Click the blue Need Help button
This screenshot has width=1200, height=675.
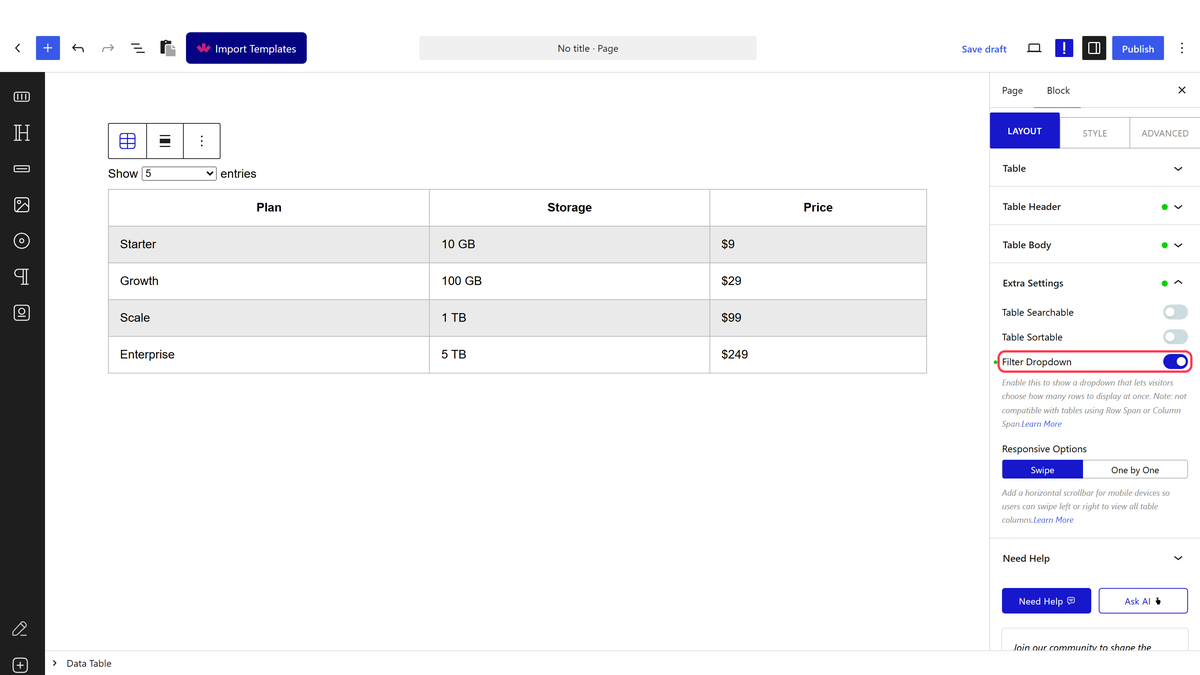[1046, 601]
